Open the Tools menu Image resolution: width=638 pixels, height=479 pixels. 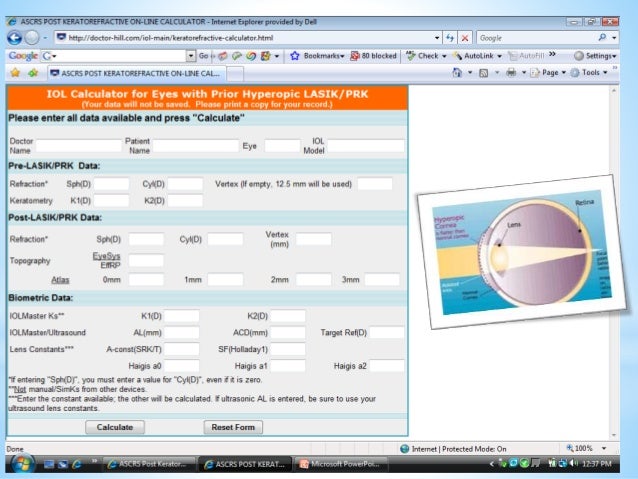pos(589,73)
